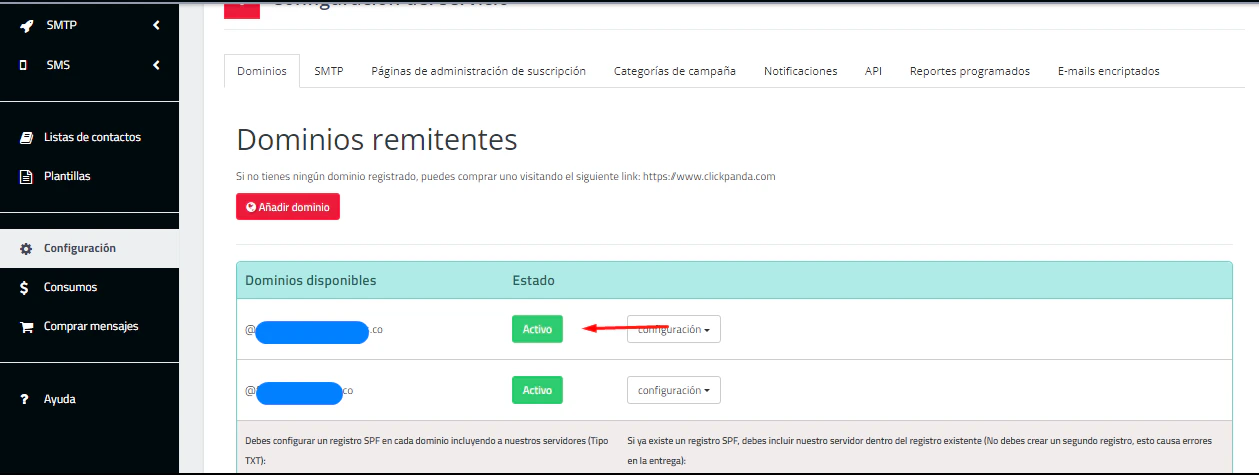This screenshot has width=1259, height=475.
Task: Click the Dominios remitentes heading
Action: [x=377, y=139]
